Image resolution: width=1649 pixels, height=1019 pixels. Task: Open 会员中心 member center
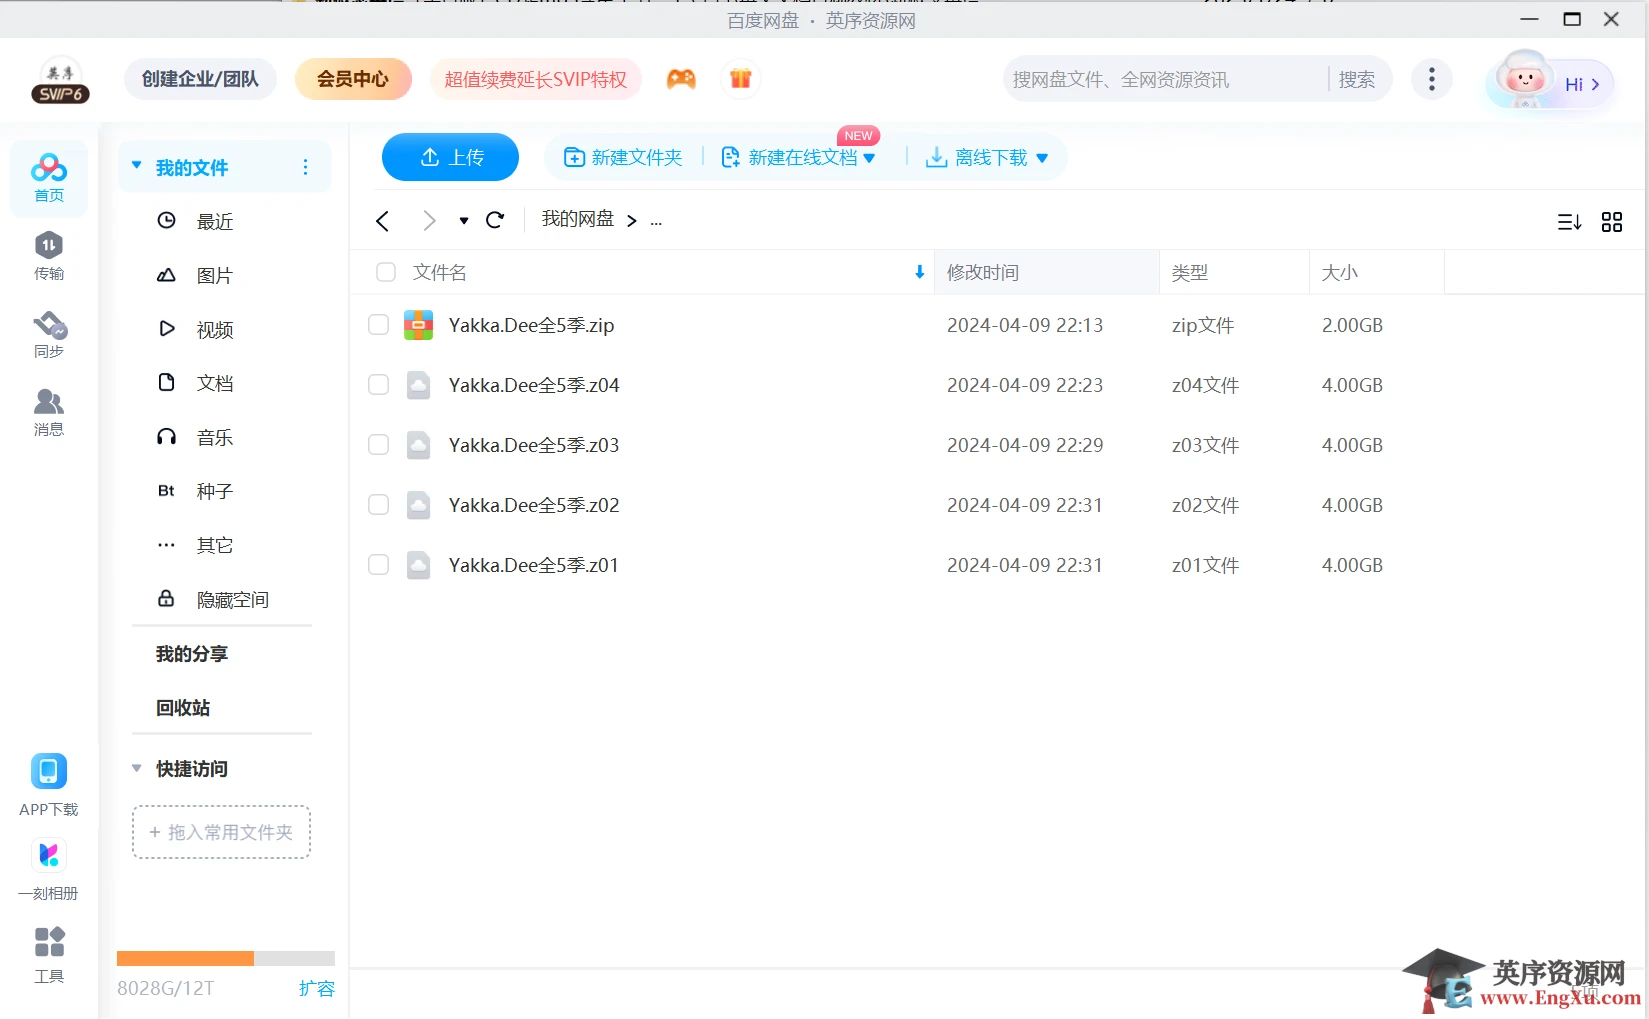click(353, 79)
